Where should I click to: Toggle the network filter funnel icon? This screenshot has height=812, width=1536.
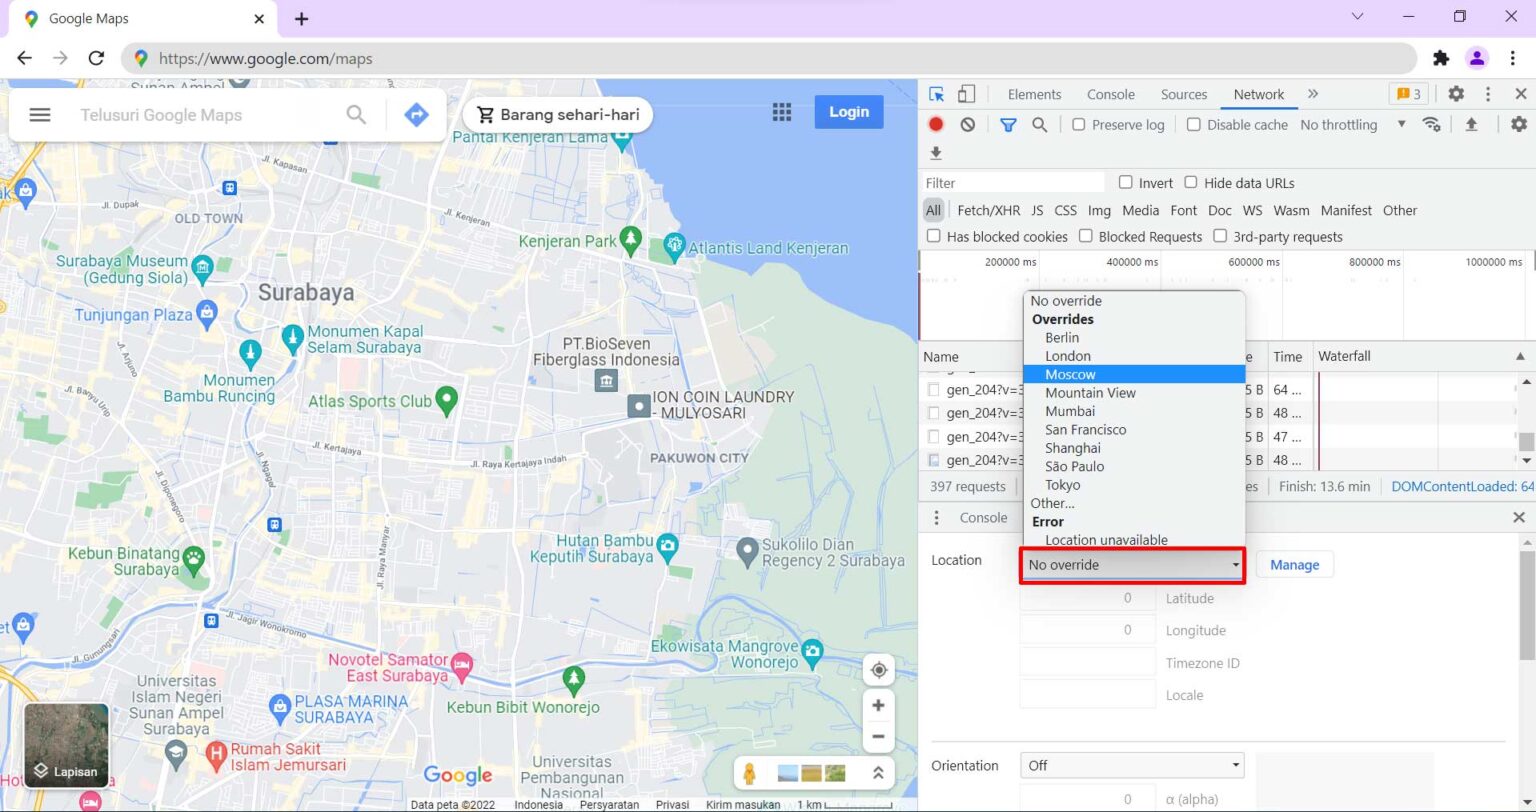point(1008,124)
